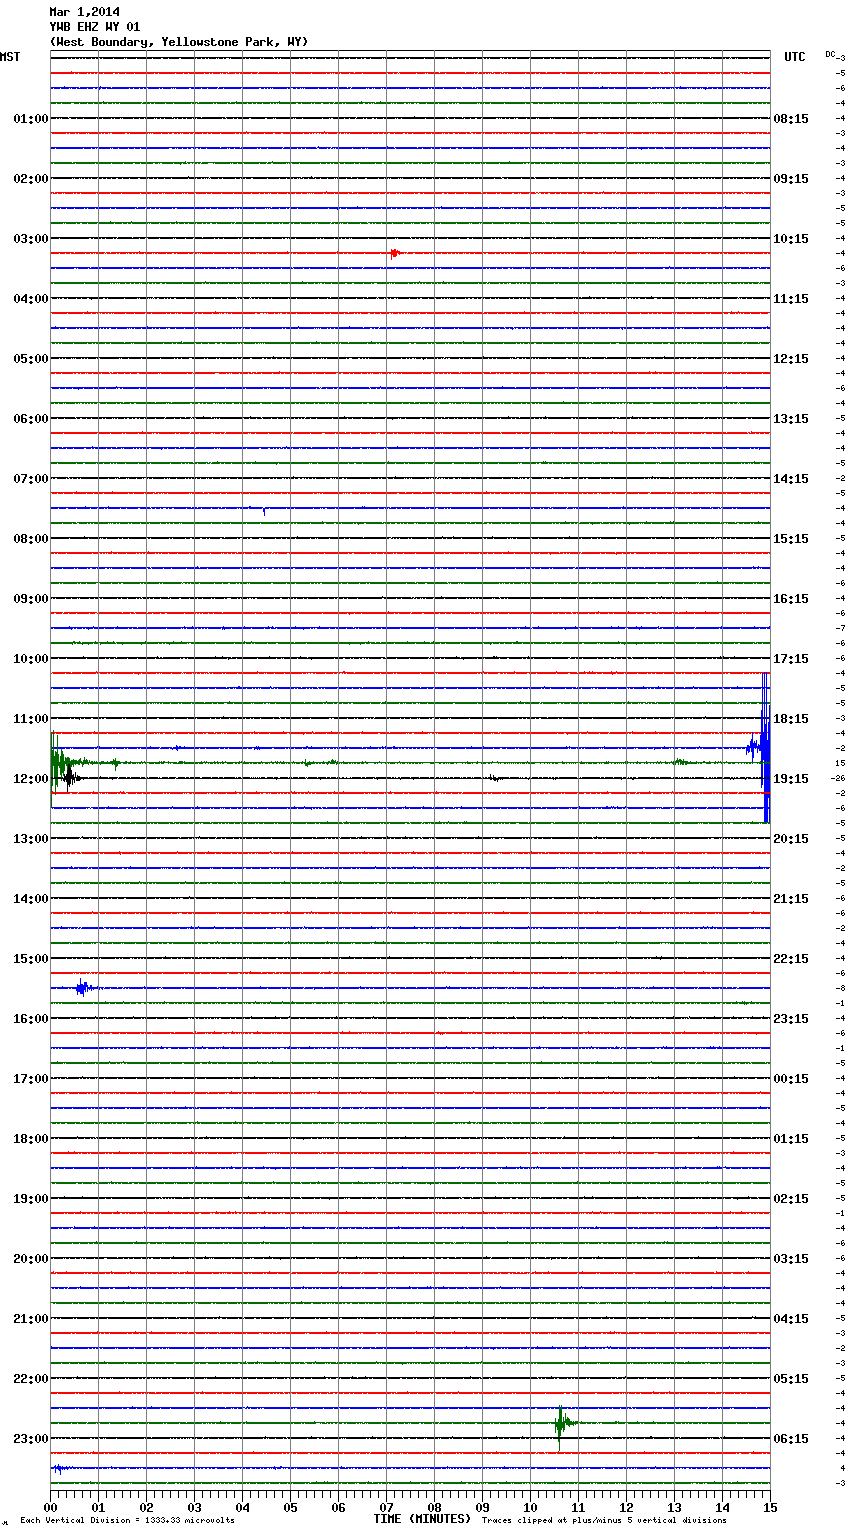The height and width of the screenshot is (1534, 850).
Task: Click "(West Boundary, Yellowstone Park, WY)" station description
Action: point(178,42)
